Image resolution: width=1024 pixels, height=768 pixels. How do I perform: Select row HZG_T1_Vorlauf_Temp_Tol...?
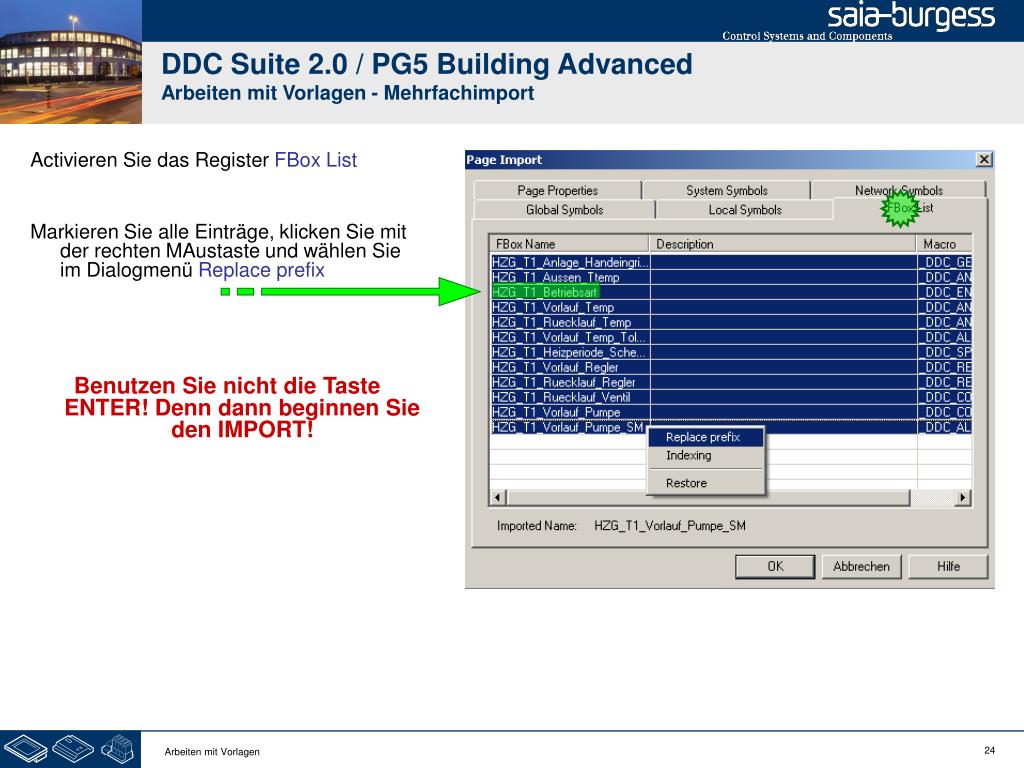[x=731, y=337]
